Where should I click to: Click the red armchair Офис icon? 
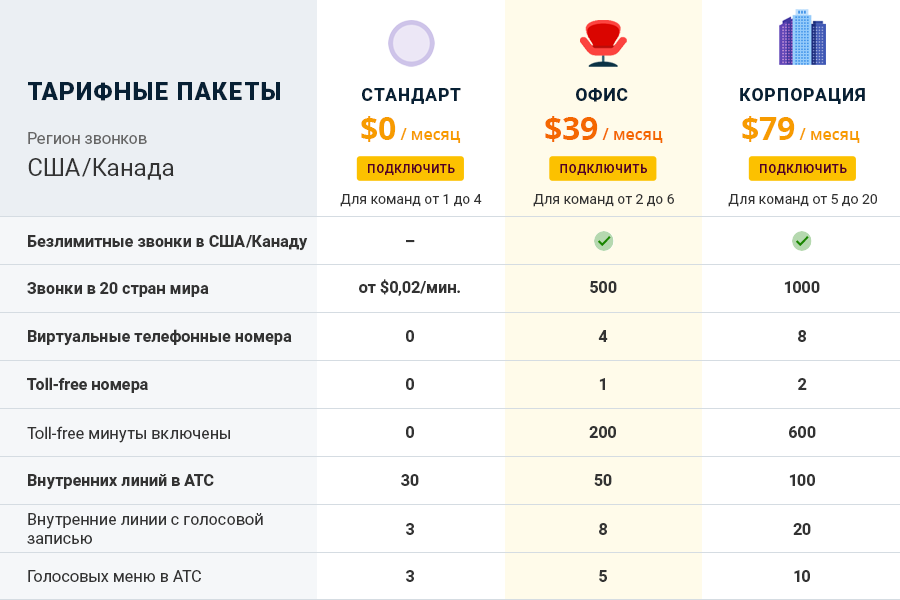(603, 44)
